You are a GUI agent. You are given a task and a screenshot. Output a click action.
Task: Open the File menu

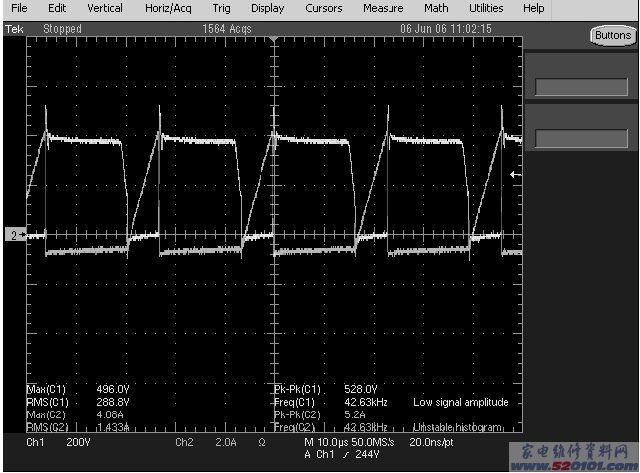point(19,8)
